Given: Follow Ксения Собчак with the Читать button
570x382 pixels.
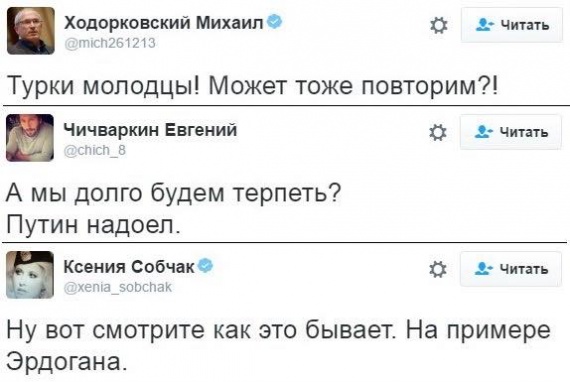Looking at the screenshot, I should [x=511, y=269].
